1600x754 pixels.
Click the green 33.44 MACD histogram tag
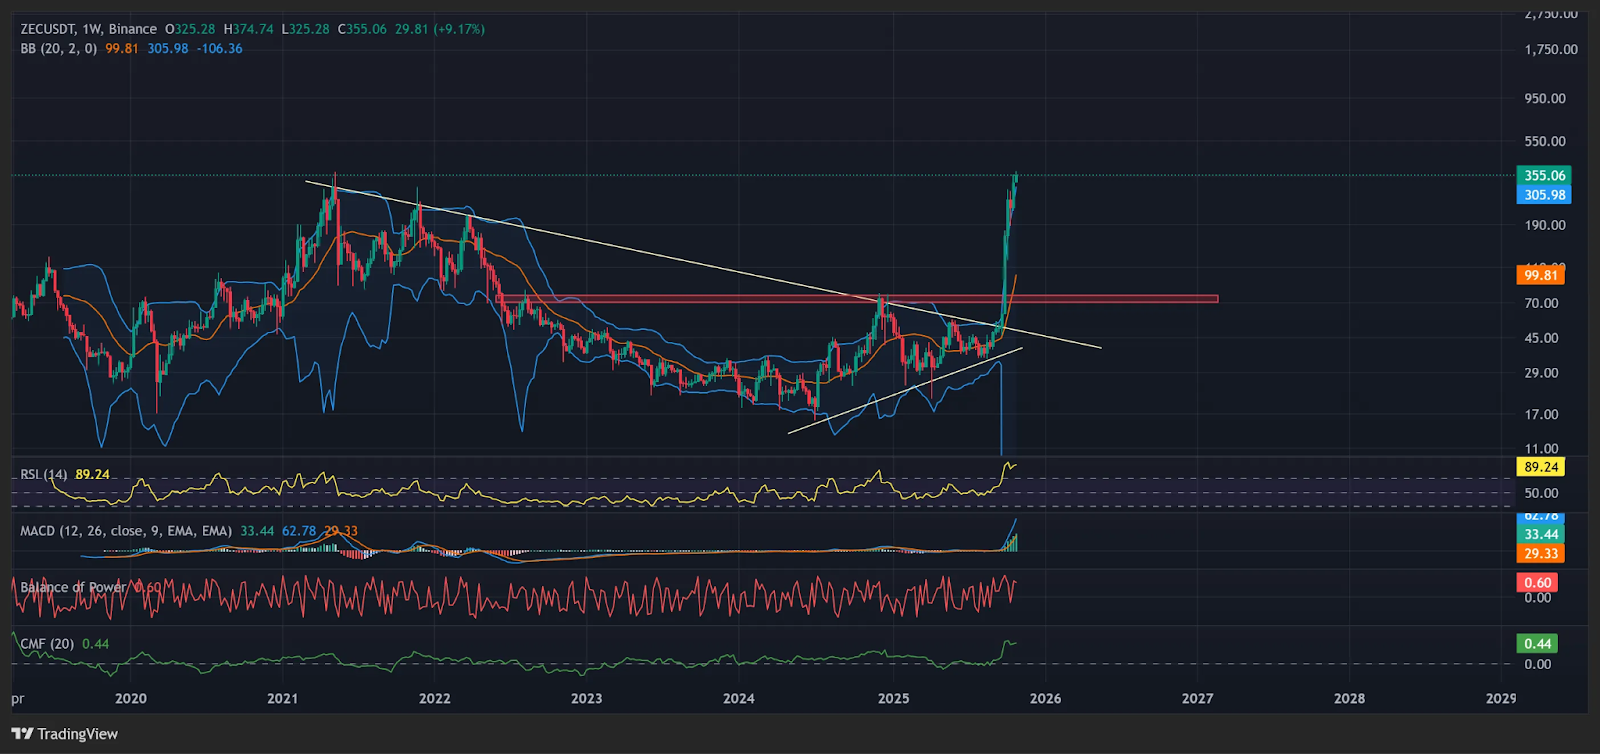(x=1540, y=534)
